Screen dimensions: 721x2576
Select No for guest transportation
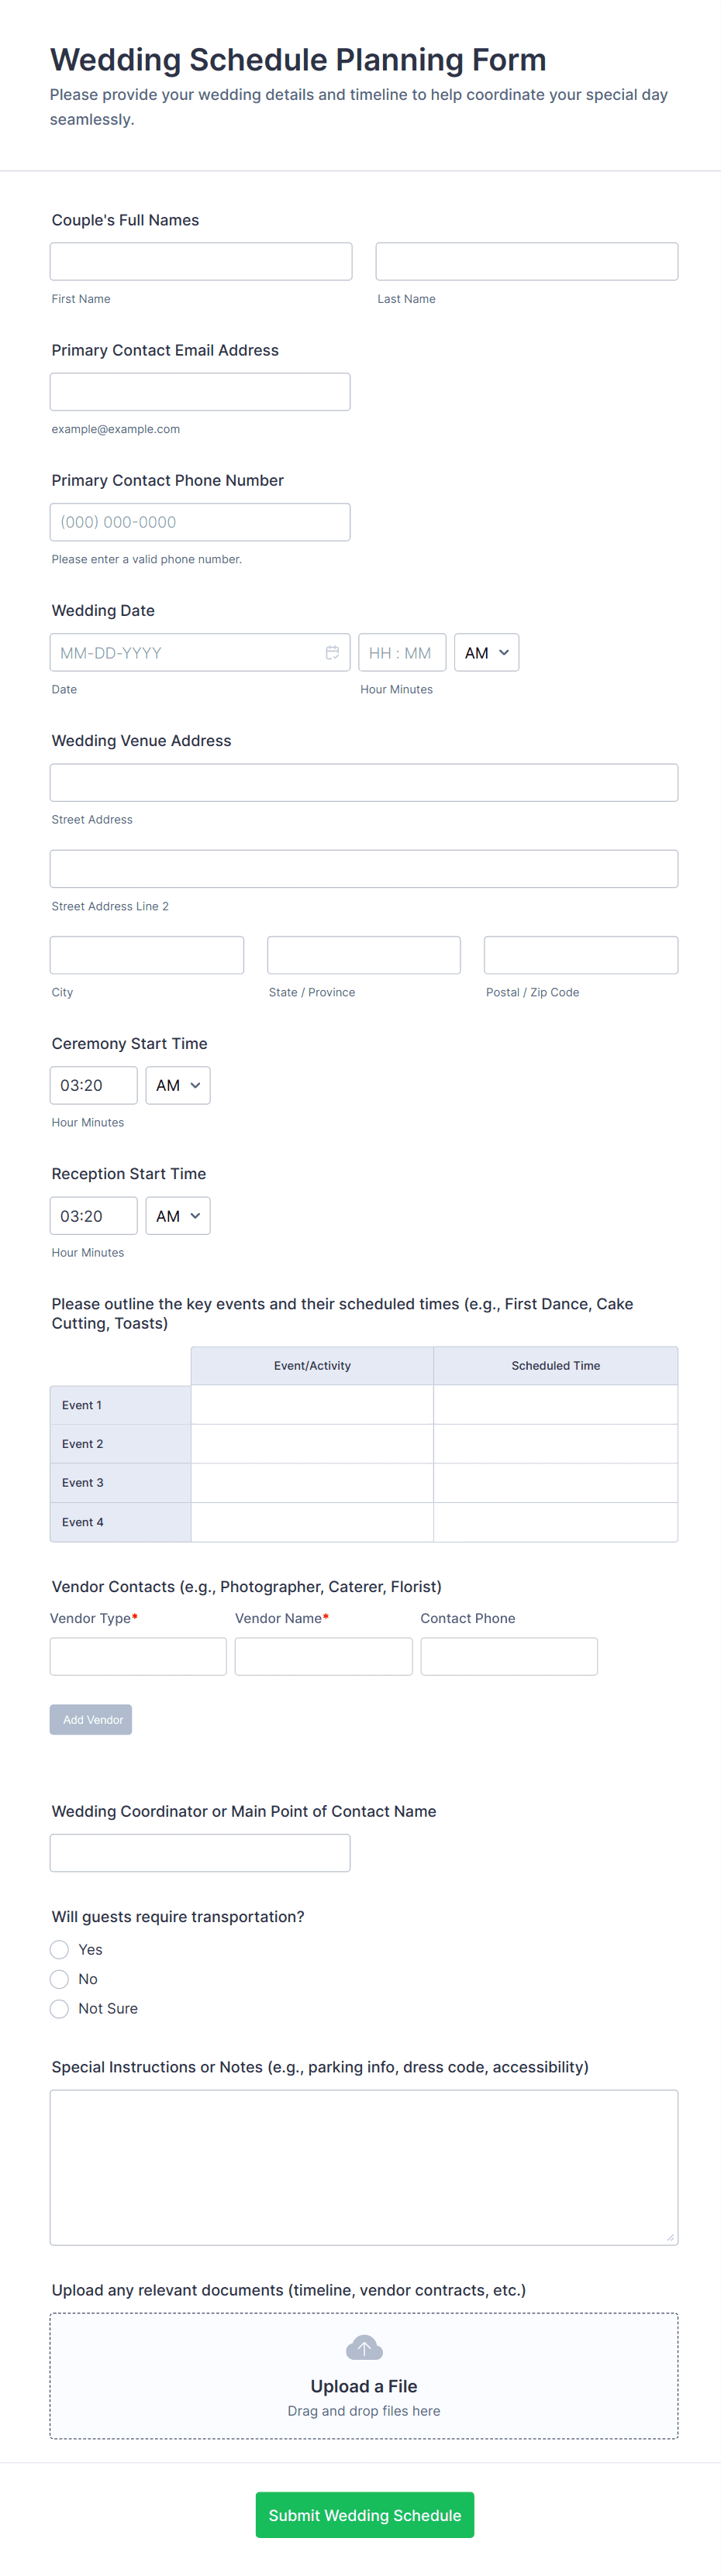pos(60,1979)
